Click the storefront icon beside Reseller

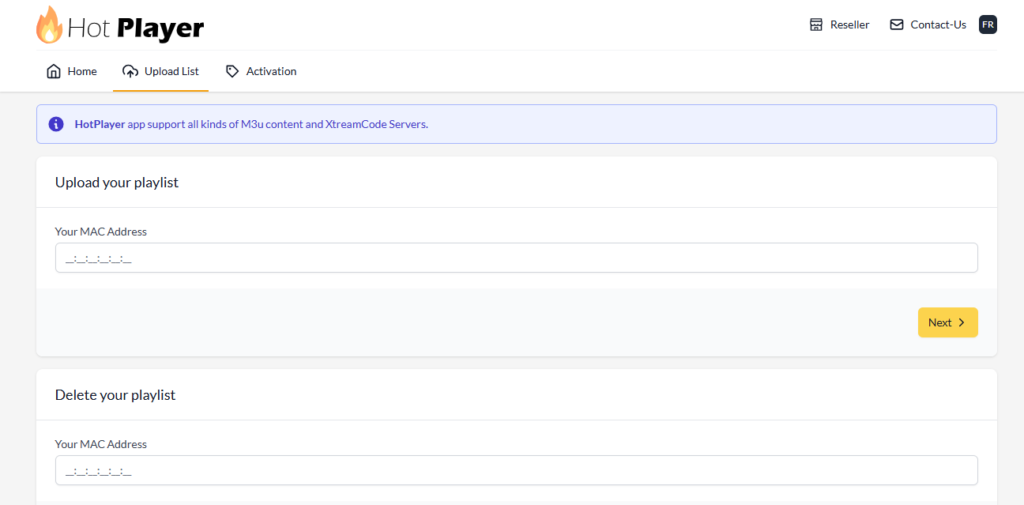(x=816, y=25)
